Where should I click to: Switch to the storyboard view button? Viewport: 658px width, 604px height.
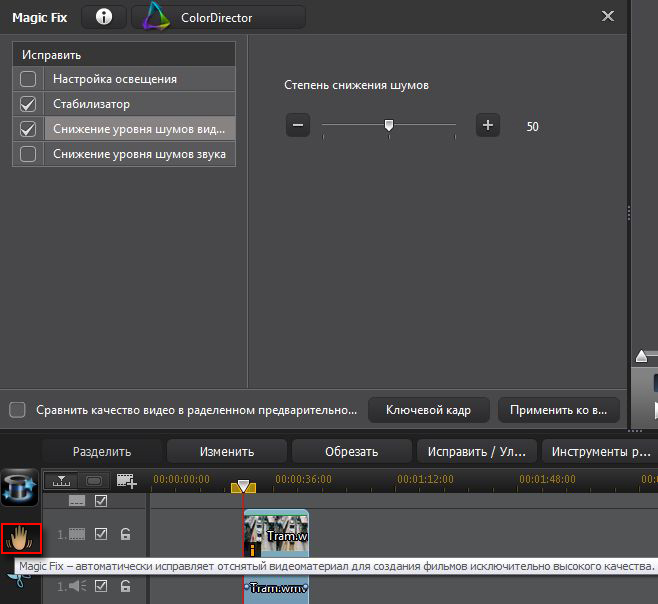click(x=93, y=481)
